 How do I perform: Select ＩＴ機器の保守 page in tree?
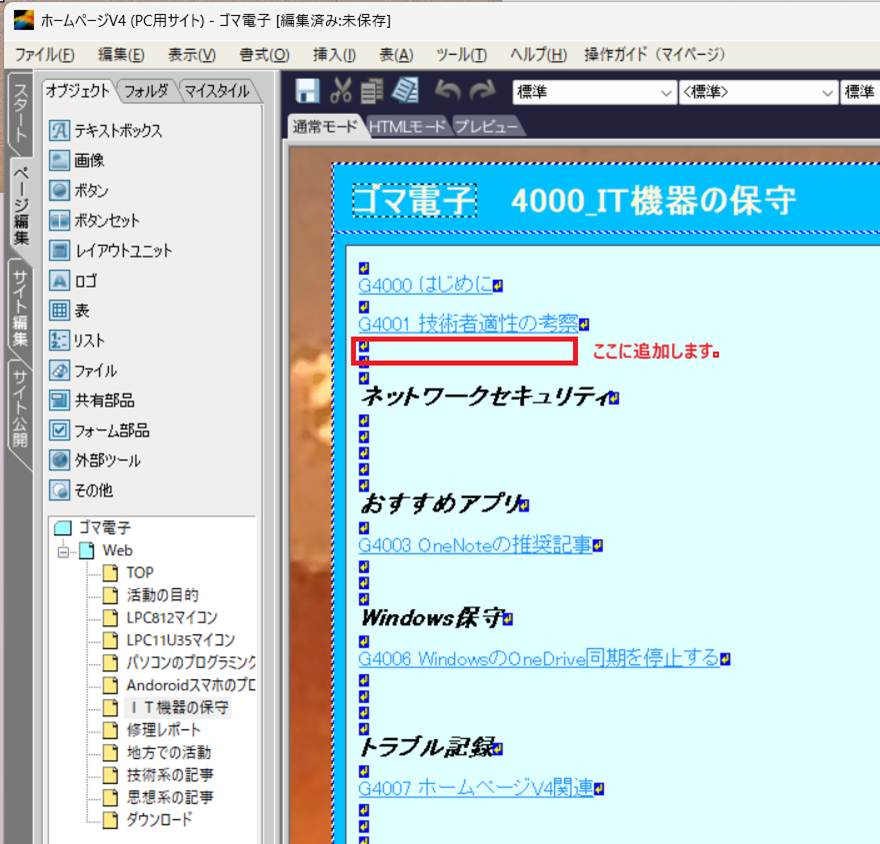pyautogui.click(x=178, y=707)
